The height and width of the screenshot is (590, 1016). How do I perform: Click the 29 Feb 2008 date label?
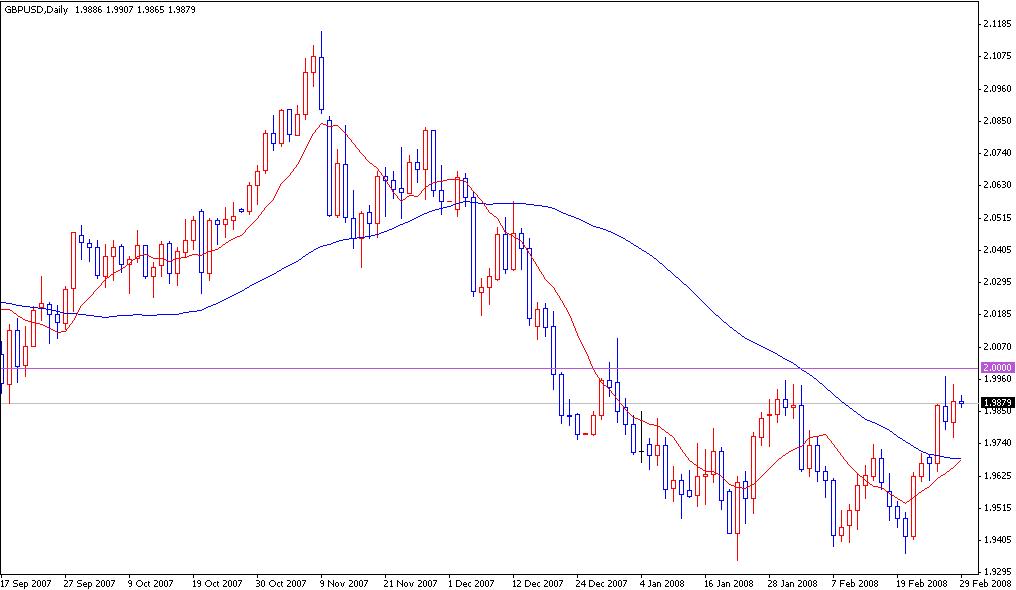986,584
